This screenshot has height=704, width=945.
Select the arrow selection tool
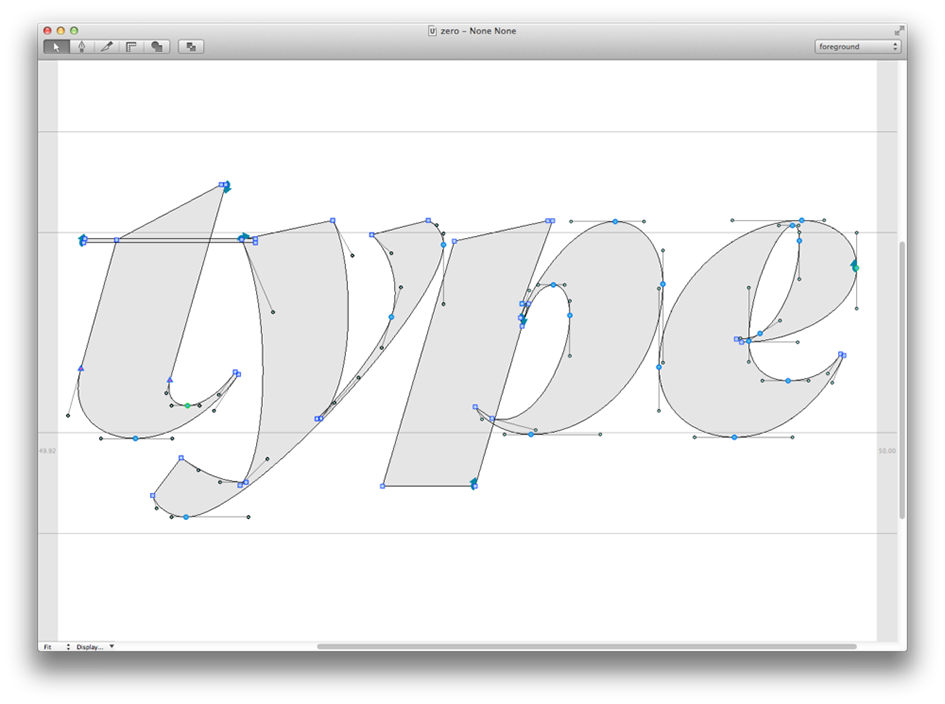tap(56, 47)
